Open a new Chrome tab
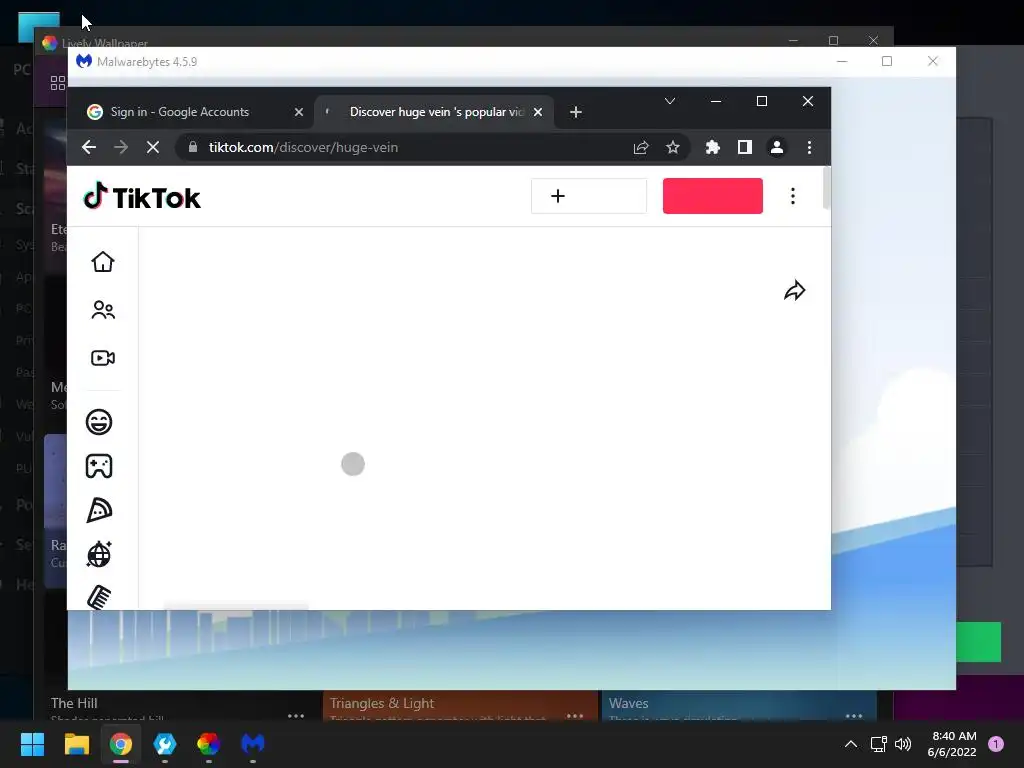Image resolution: width=1024 pixels, height=768 pixels. (575, 112)
